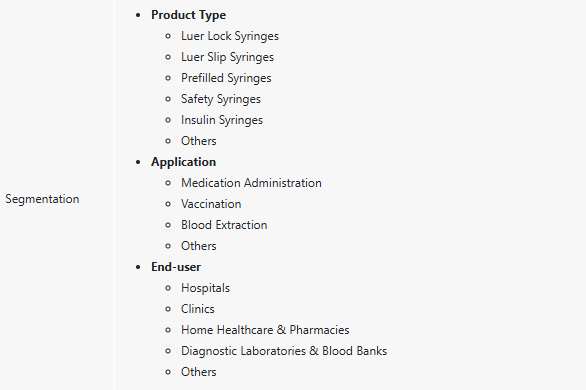Select the Prefilled Syringes entry

(226, 78)
